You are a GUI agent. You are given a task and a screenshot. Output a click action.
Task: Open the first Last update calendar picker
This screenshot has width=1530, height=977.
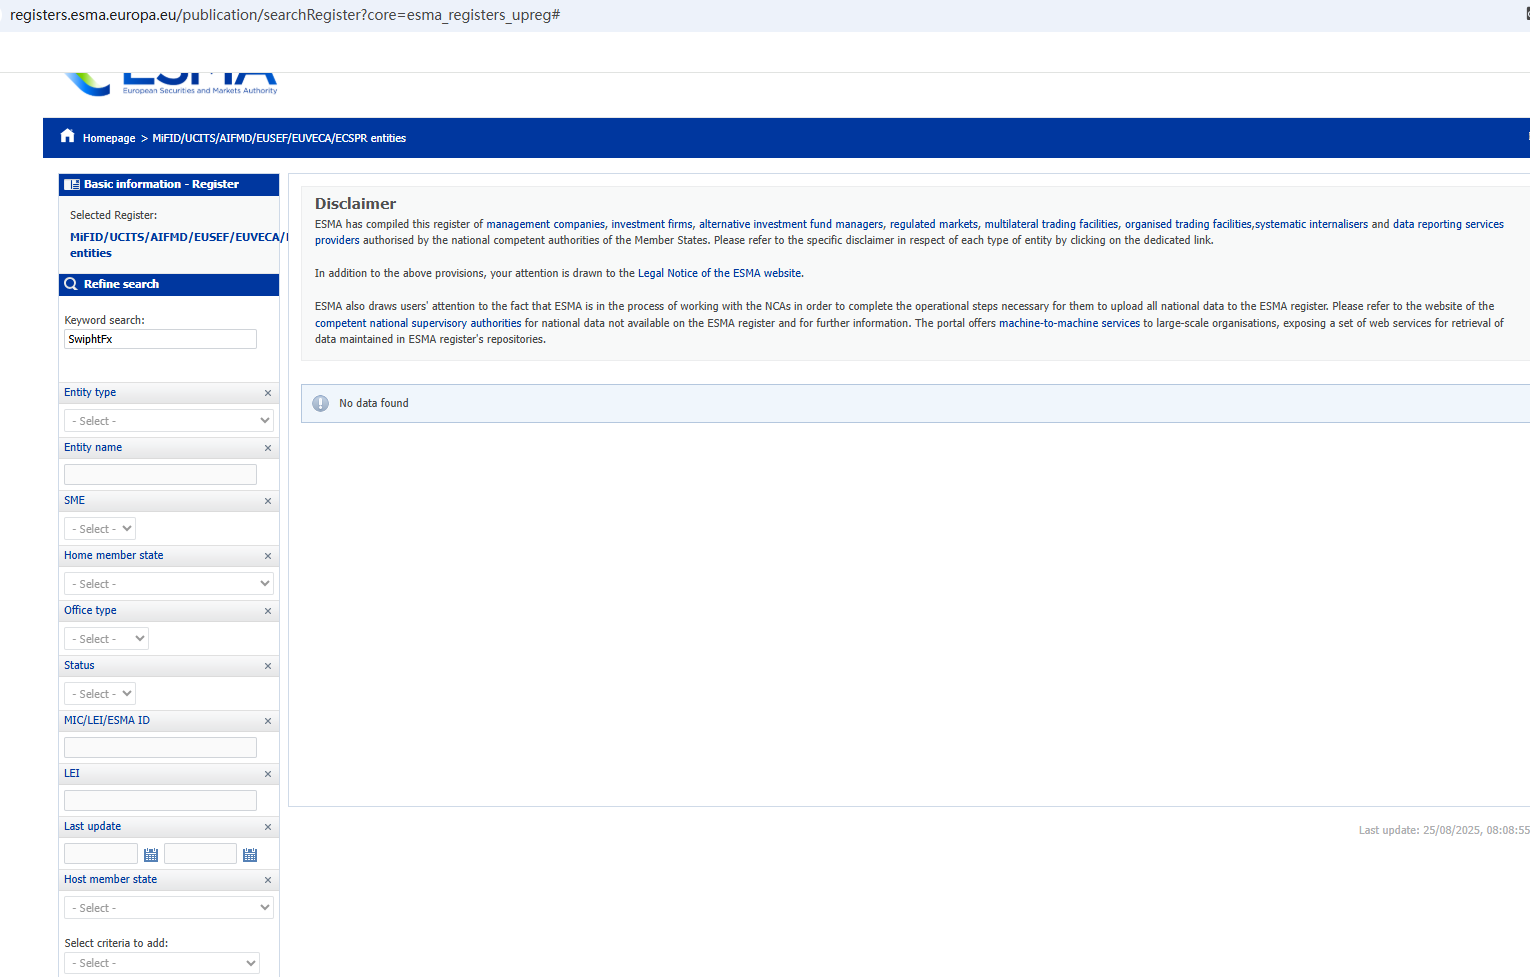[151, 855]
